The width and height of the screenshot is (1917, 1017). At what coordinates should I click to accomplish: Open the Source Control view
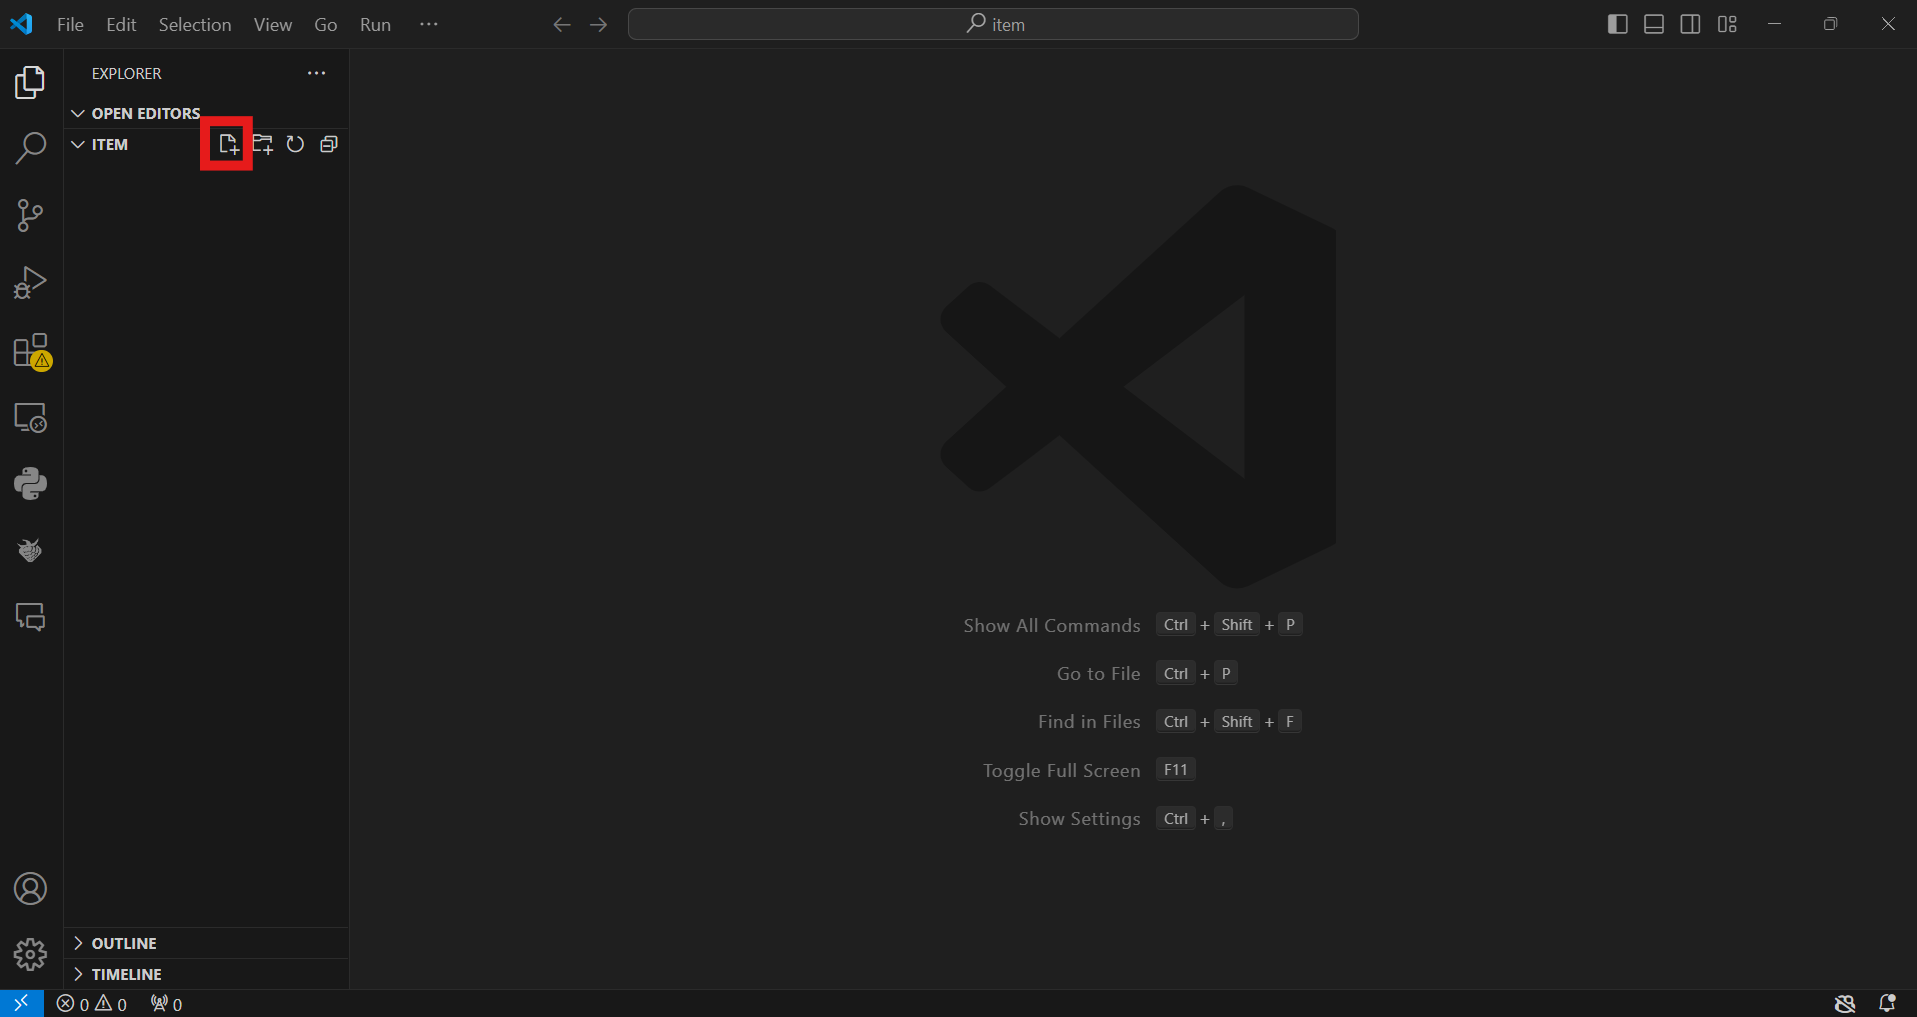(30, 215)
